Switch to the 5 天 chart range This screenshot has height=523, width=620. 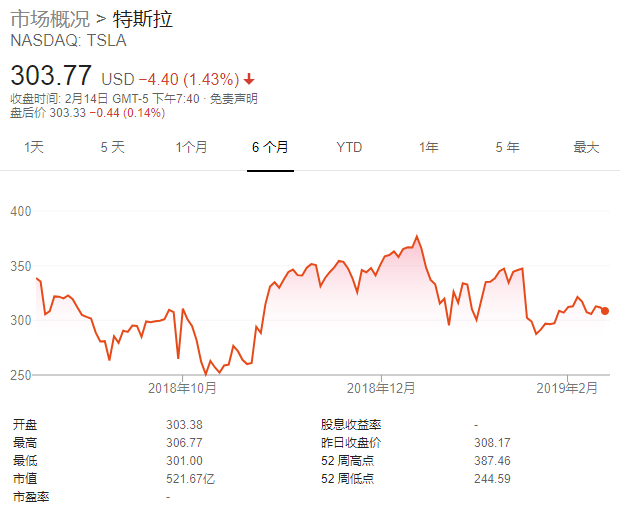click(x=113, y=147)
